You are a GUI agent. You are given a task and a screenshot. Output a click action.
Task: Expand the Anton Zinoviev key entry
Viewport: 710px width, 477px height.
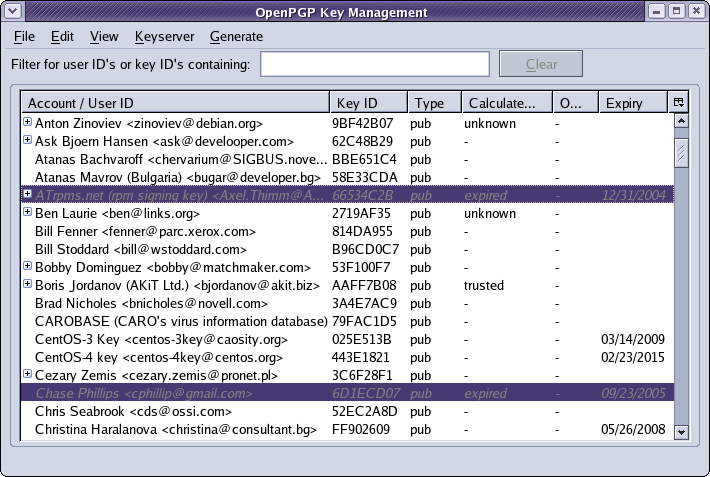[28, 122]
